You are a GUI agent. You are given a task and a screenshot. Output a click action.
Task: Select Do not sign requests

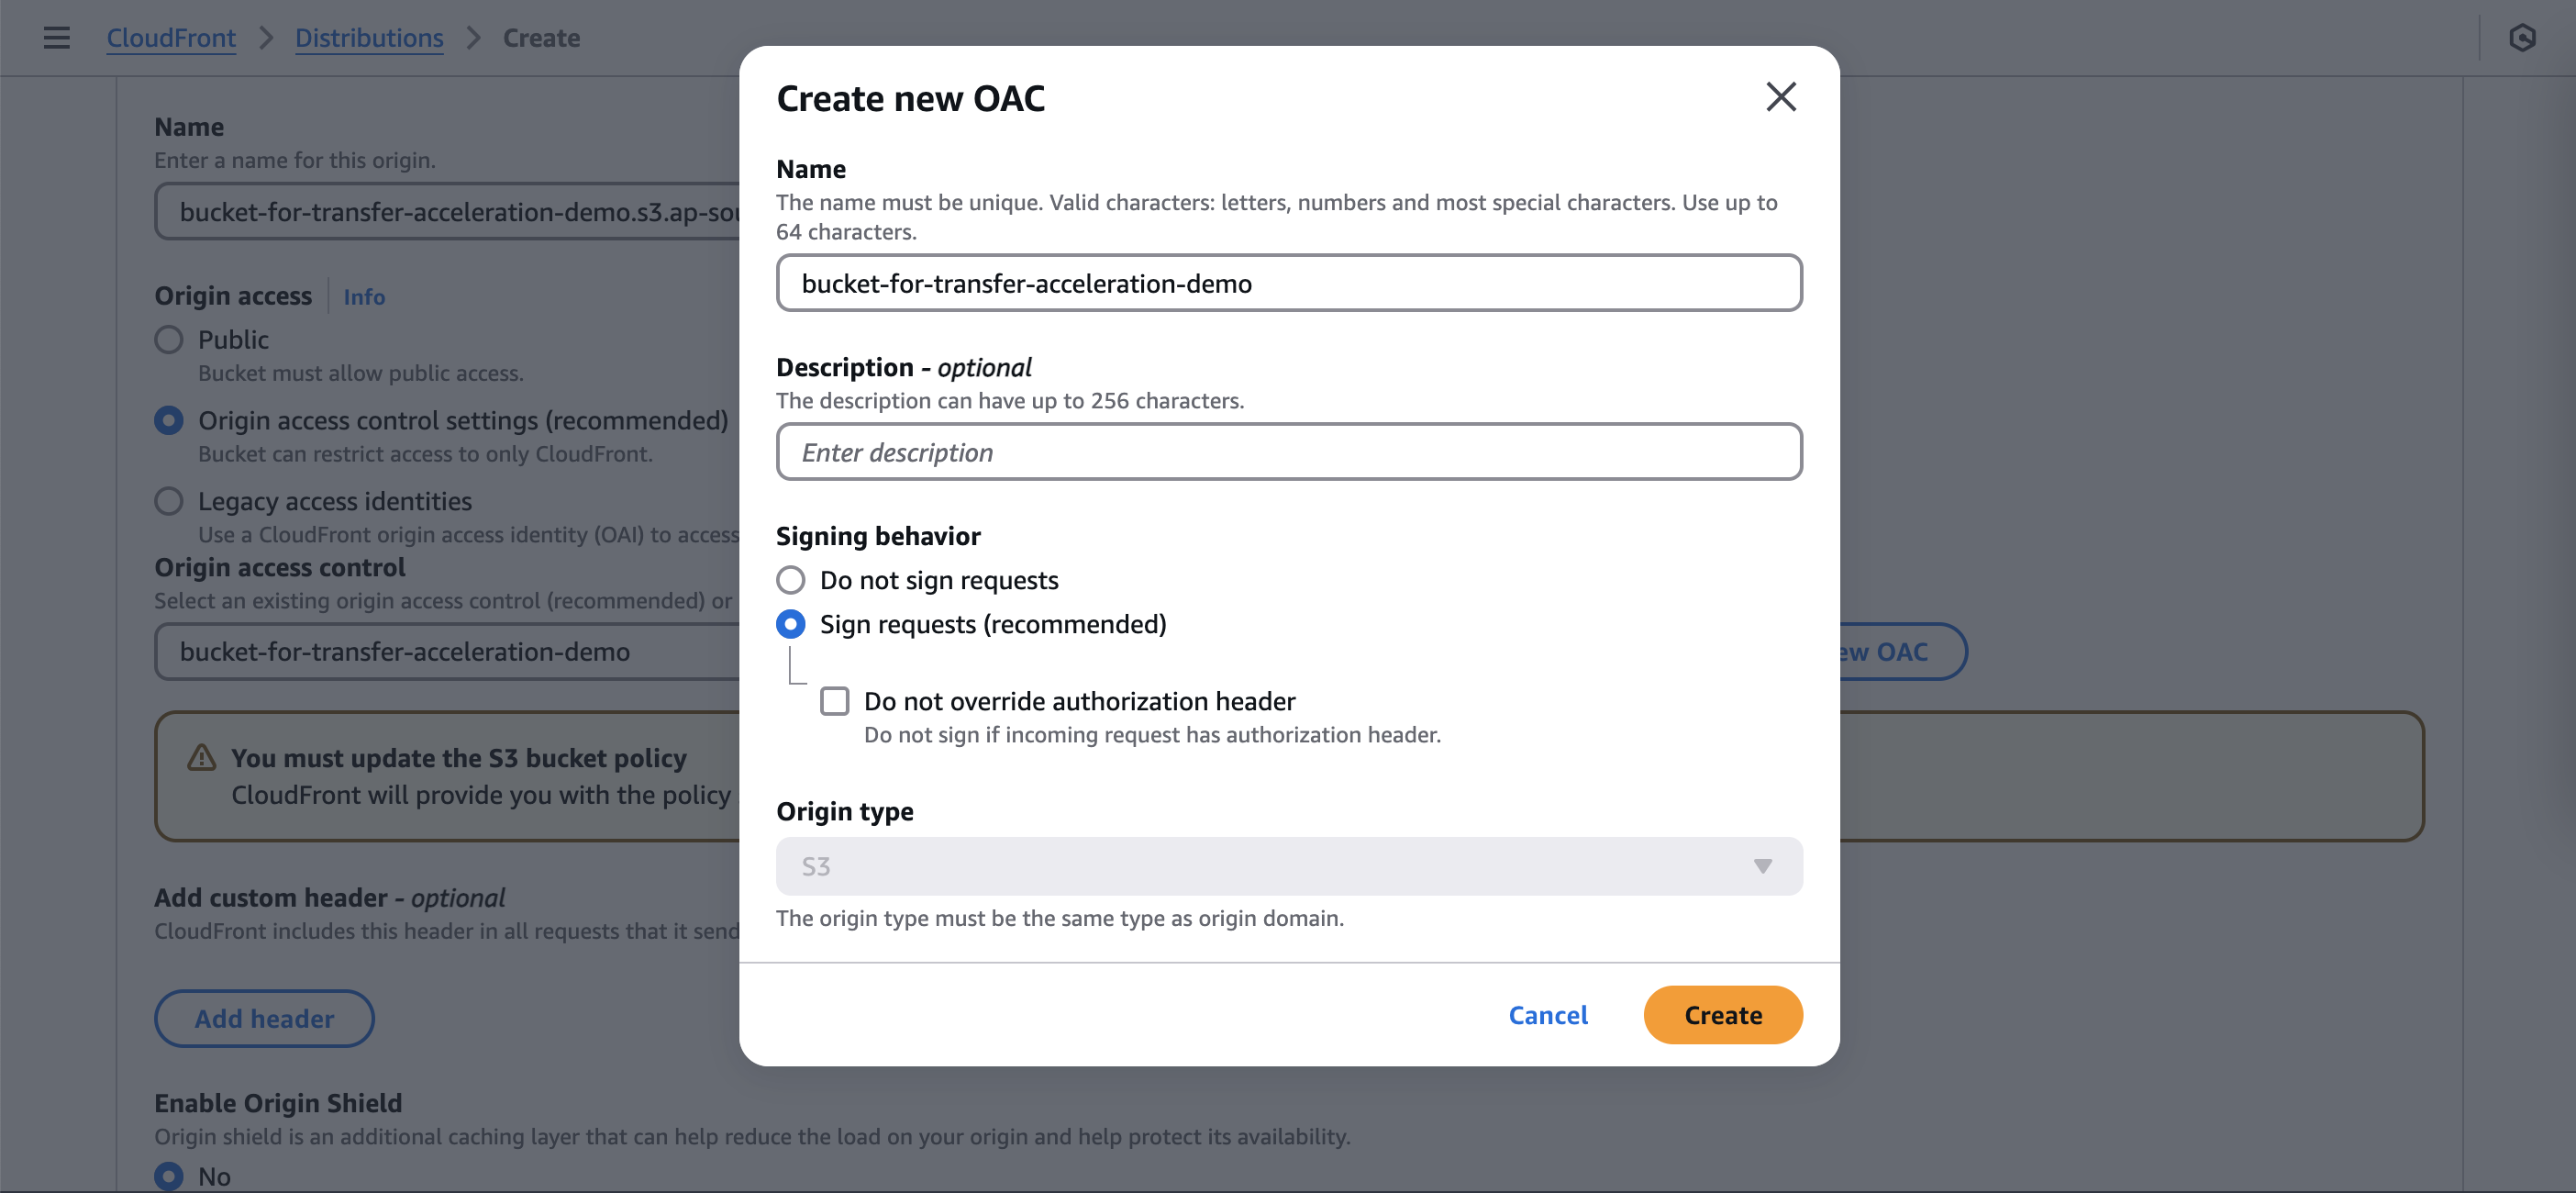(x=791, y=580)
